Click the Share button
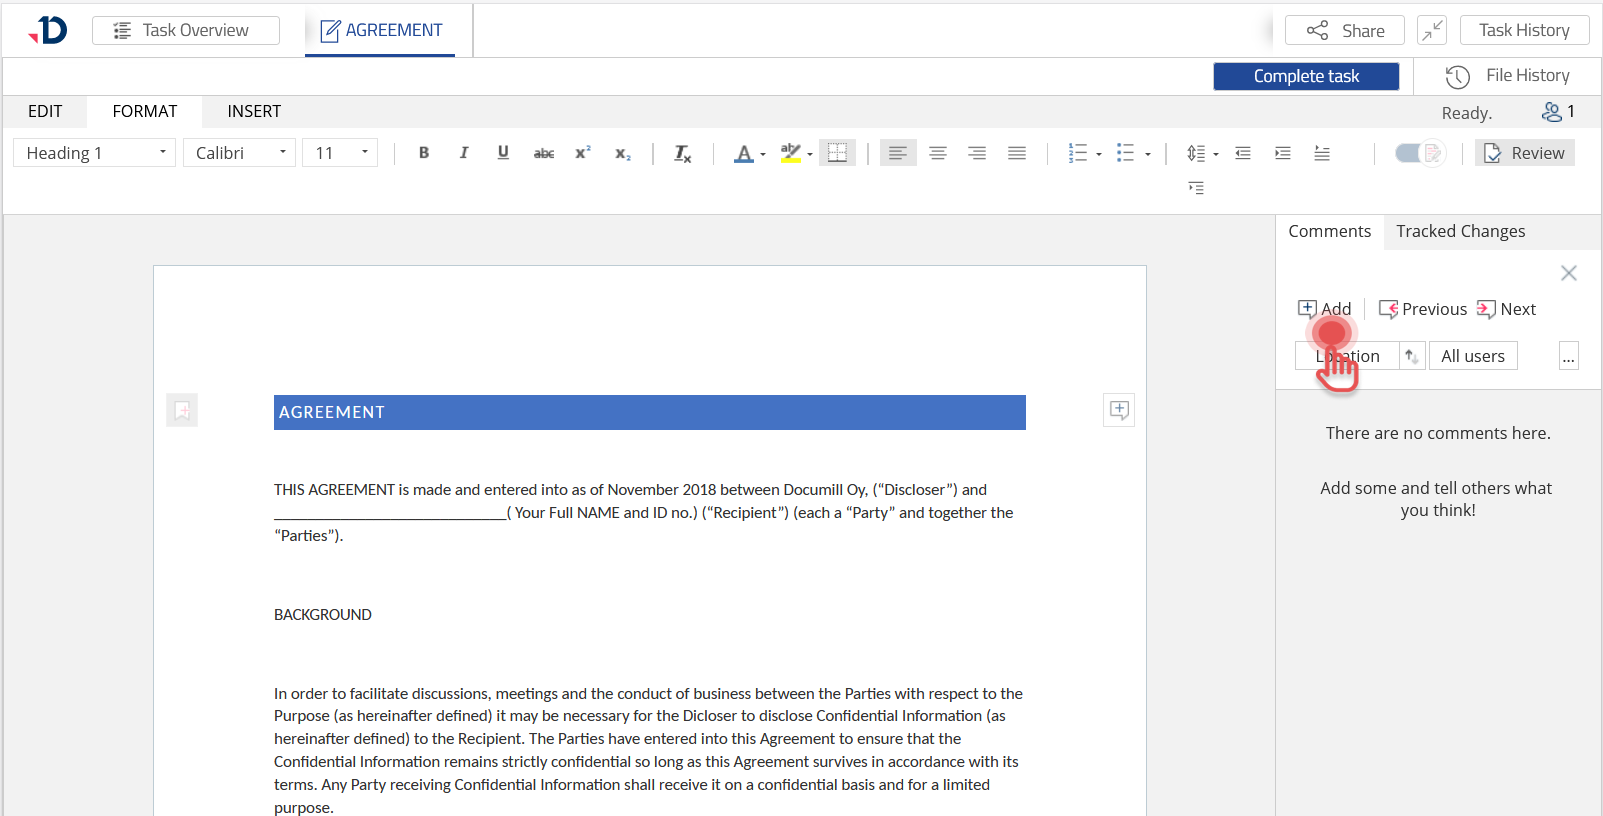Image resolution: width=1603 pixels, height=816 pixels. [1345, 30]
